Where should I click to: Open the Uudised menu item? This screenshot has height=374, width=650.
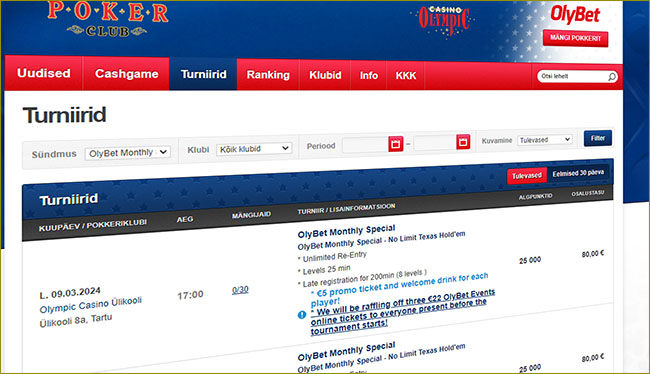coord(44,73)
